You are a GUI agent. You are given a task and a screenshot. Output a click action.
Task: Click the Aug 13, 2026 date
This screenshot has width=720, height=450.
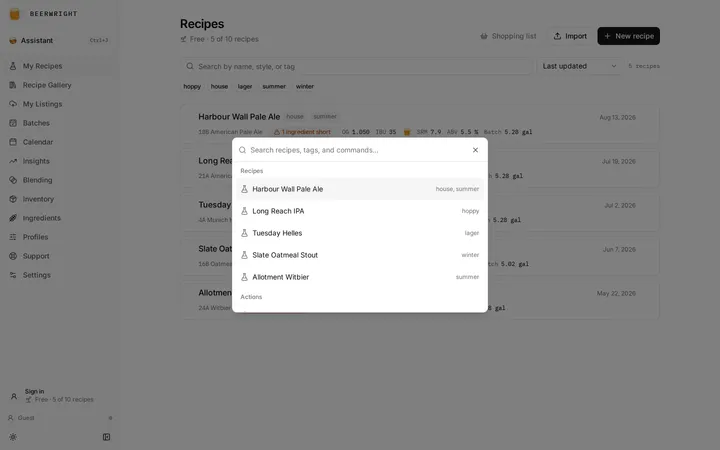pyautogui.click(x=617, y=118)
